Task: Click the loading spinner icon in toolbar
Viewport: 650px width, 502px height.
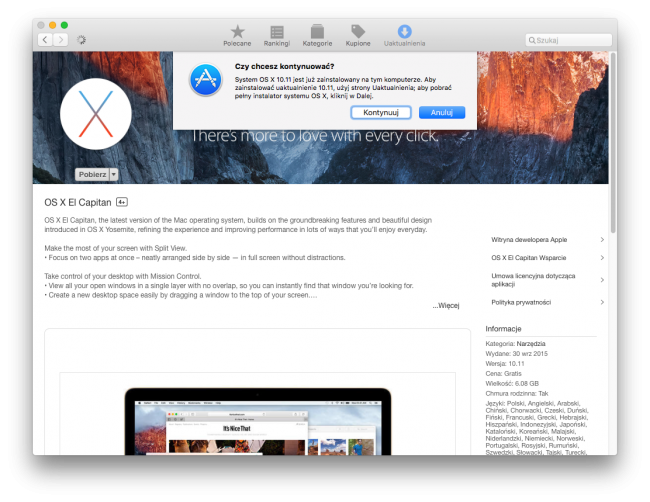Action: [81, 40]
